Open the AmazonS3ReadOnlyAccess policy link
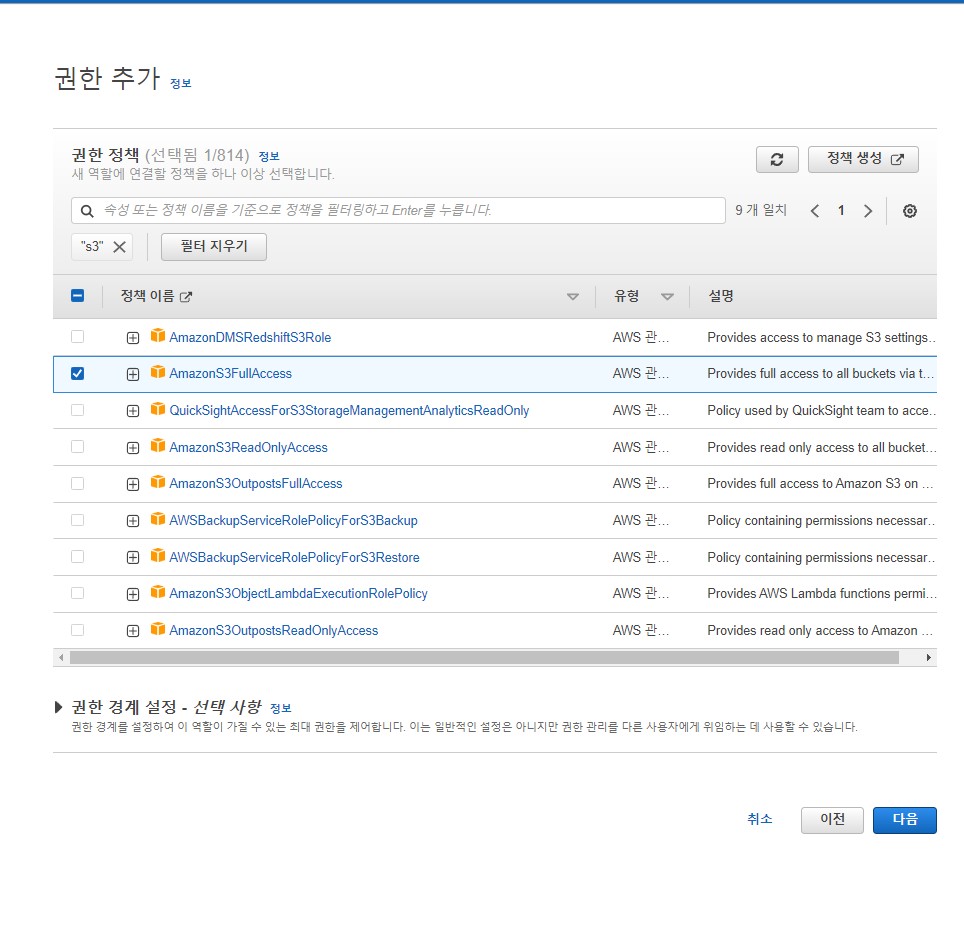Image resolution: width=964 pixels, height=946 pixels. point(248,447)
